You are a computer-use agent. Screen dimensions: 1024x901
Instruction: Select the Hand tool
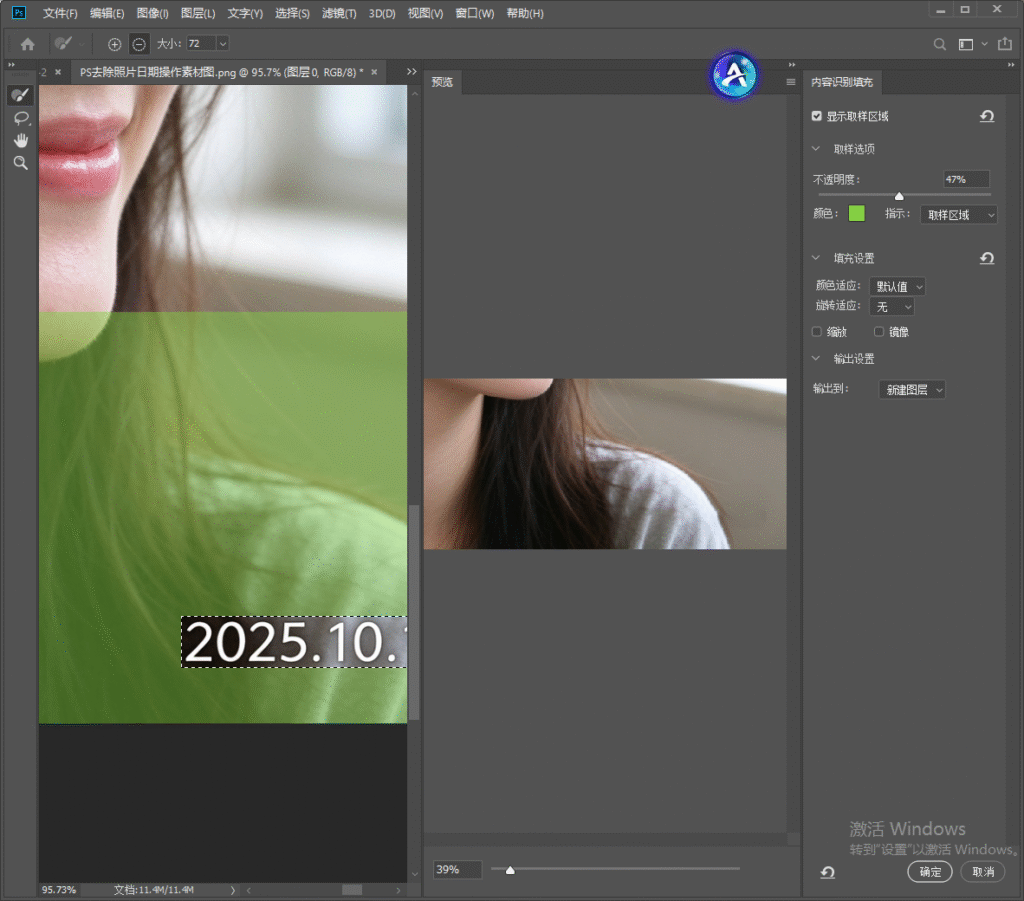21,140
